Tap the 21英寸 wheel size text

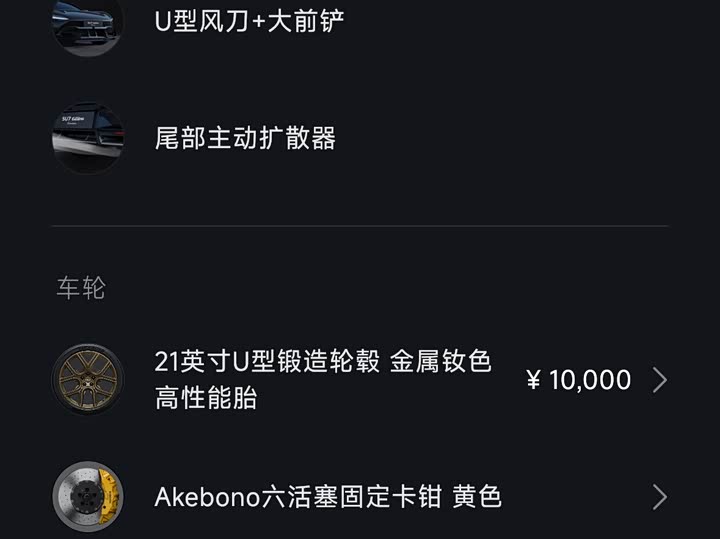click(192, 362)
